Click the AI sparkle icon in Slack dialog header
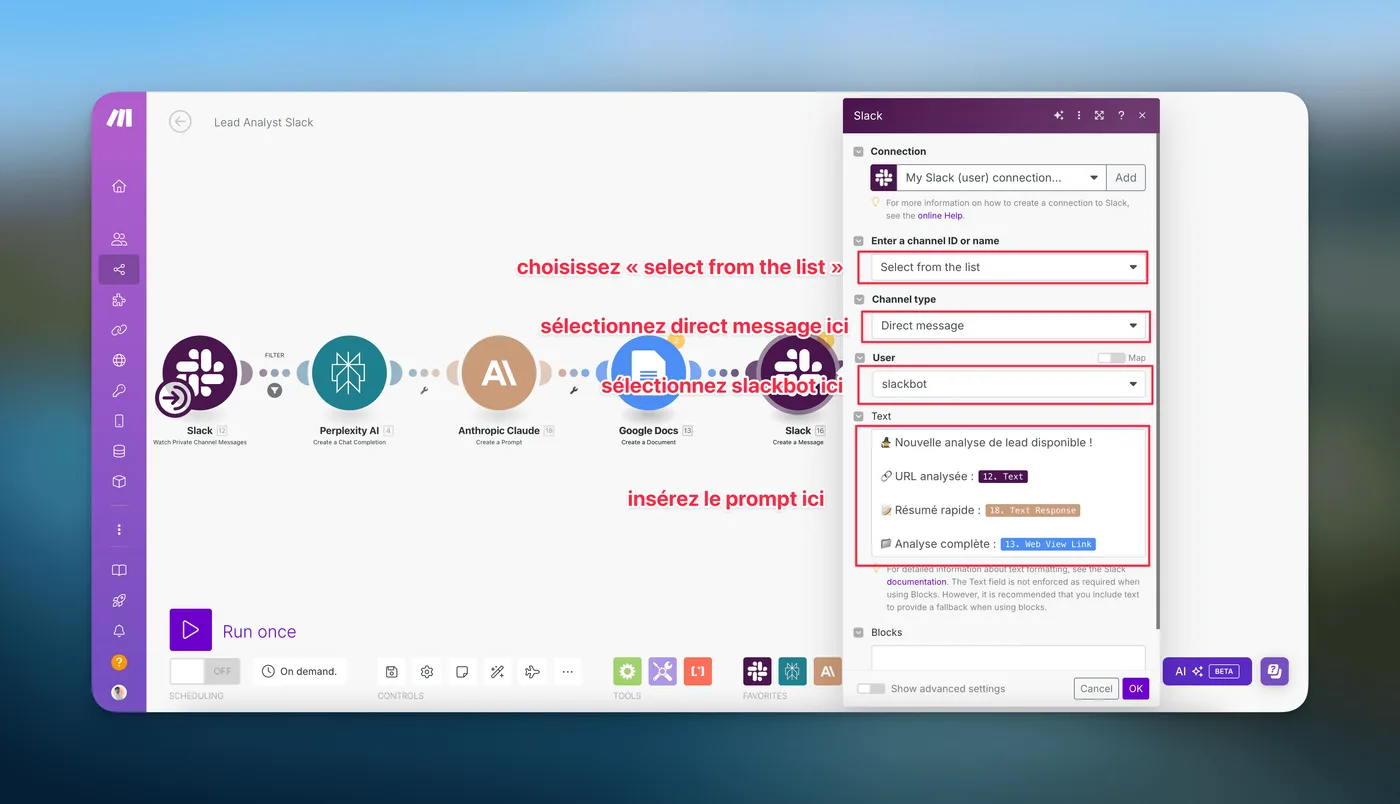This screenshot has height=804, width=1400. (x=1058, y=115)
